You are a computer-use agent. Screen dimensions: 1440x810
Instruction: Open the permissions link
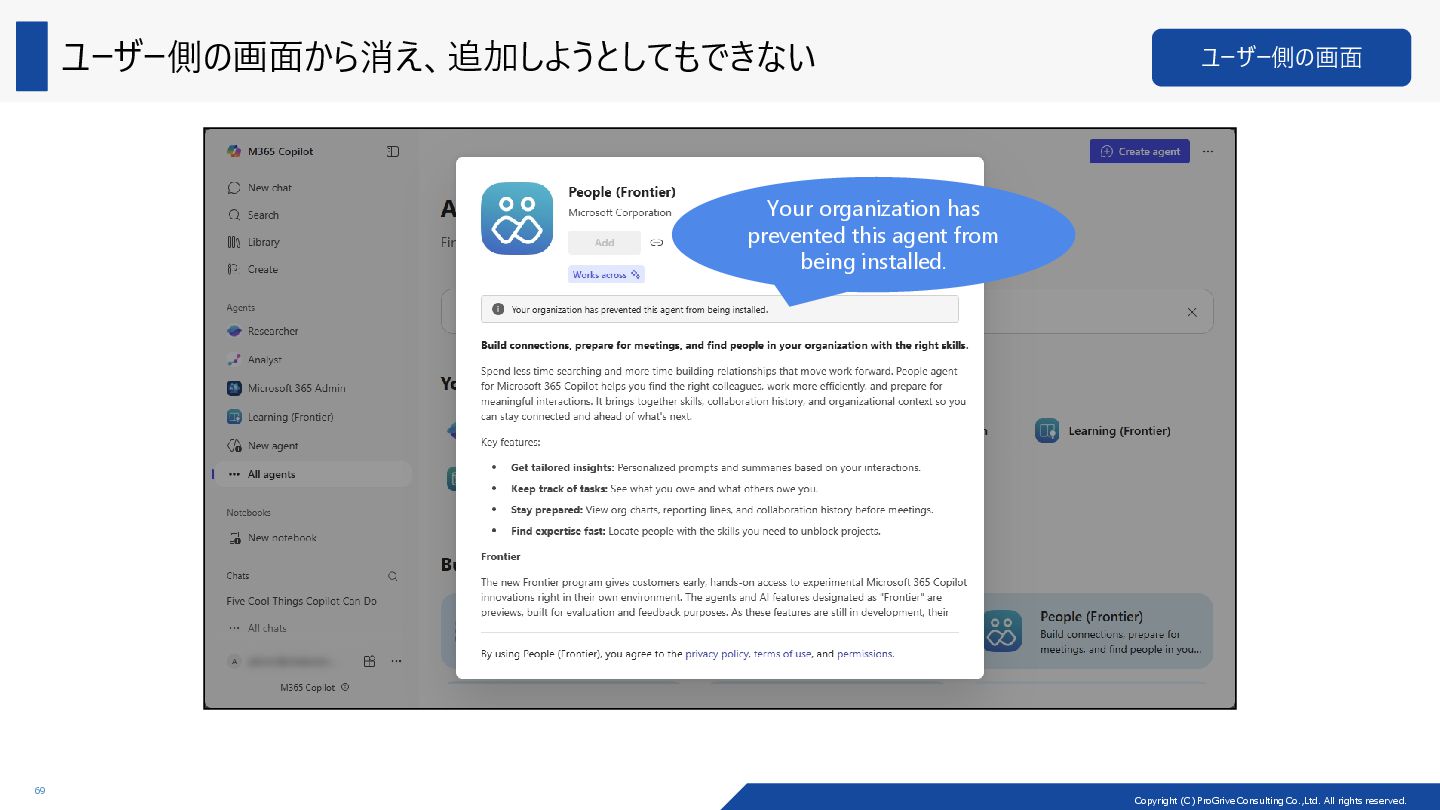click(864, 654)
